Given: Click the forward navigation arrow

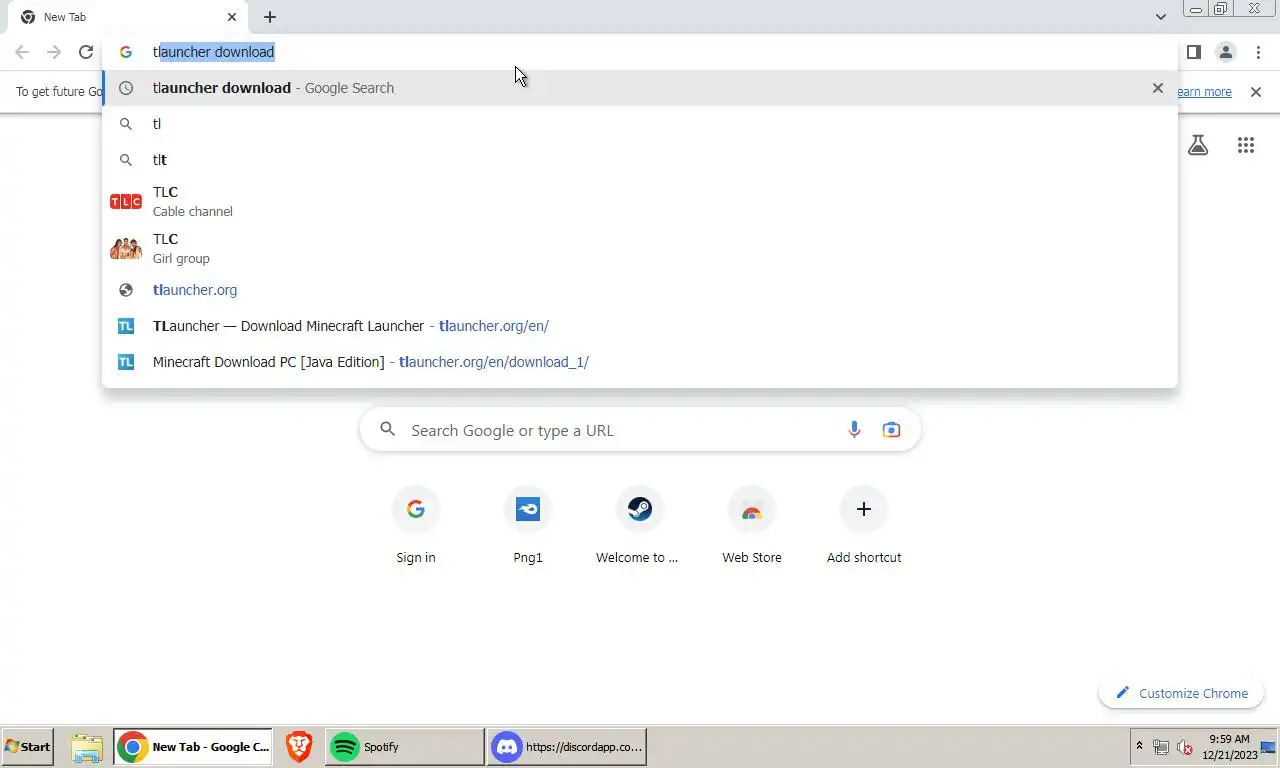Looking at the screenshot, I should [54, 52].
